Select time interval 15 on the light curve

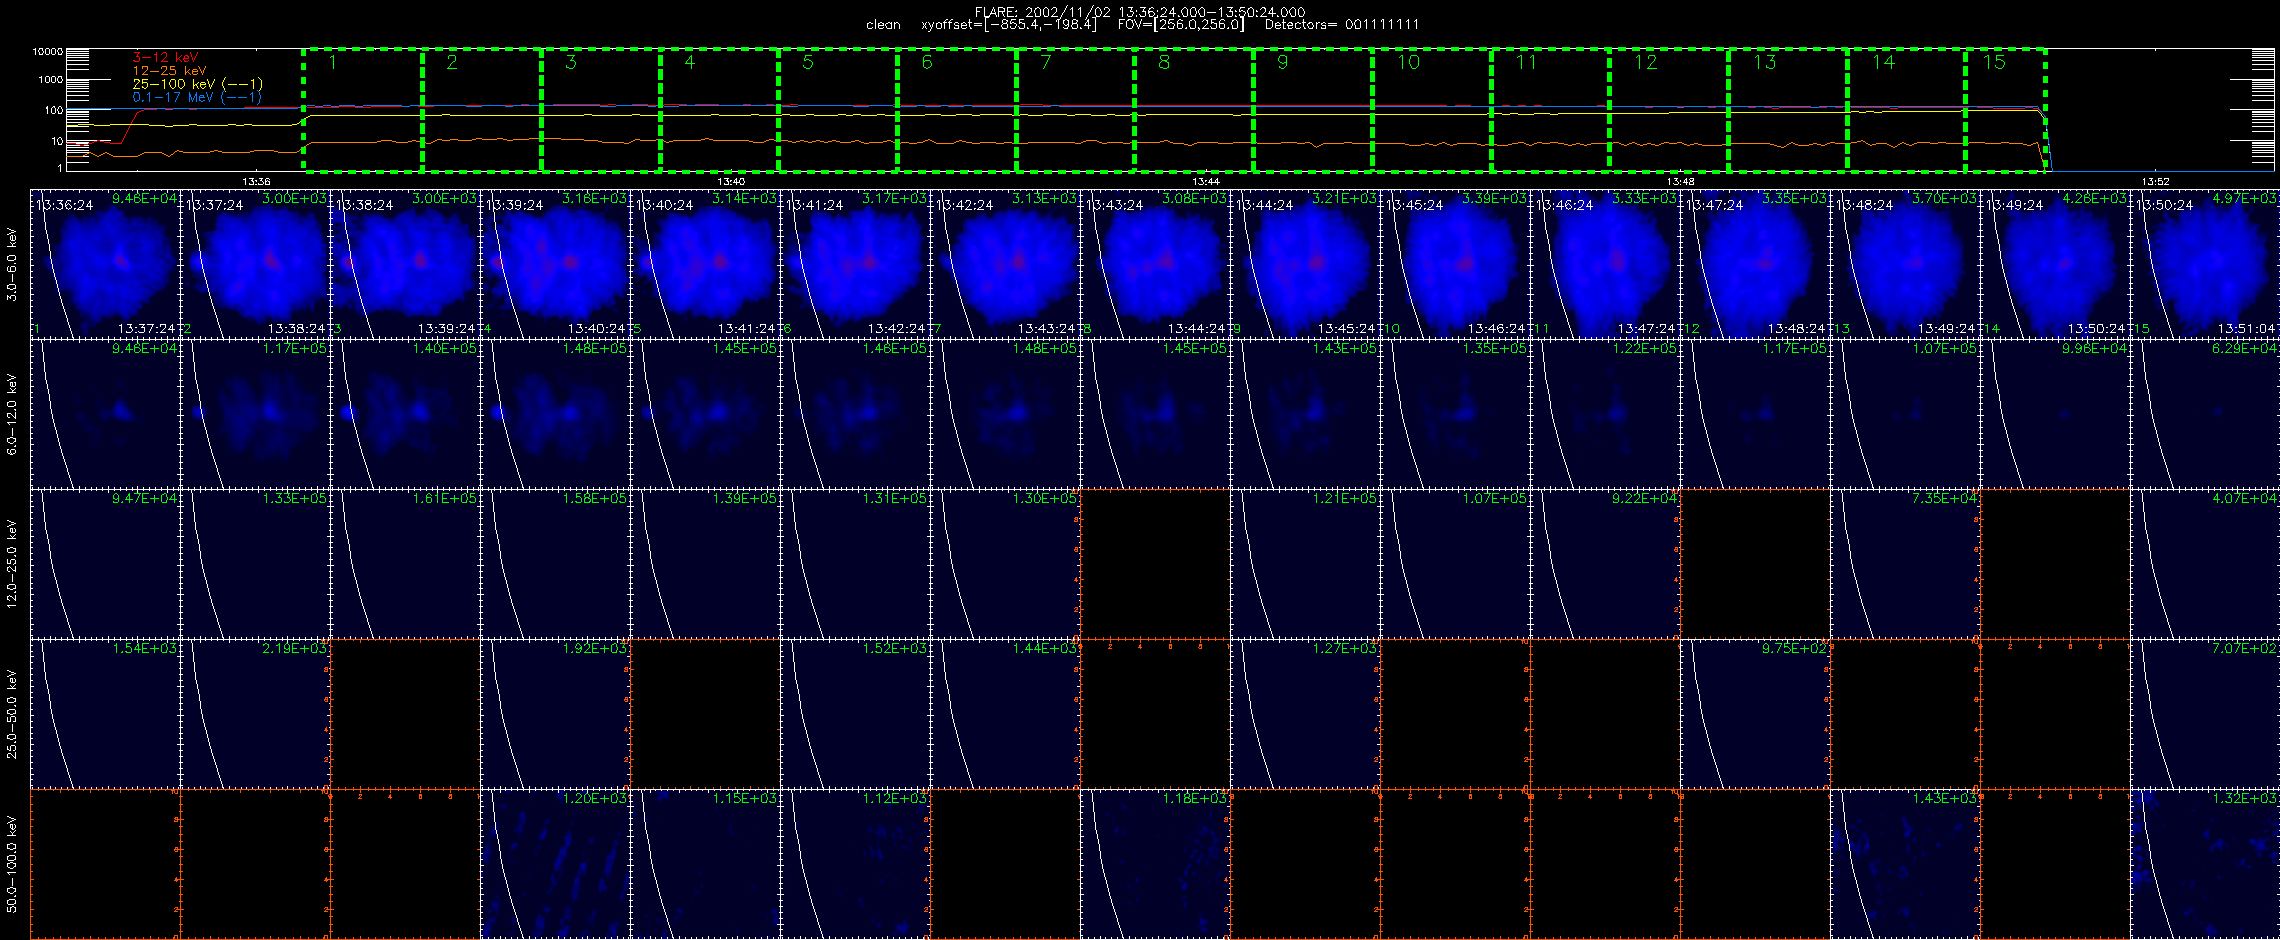(2006, 109)
